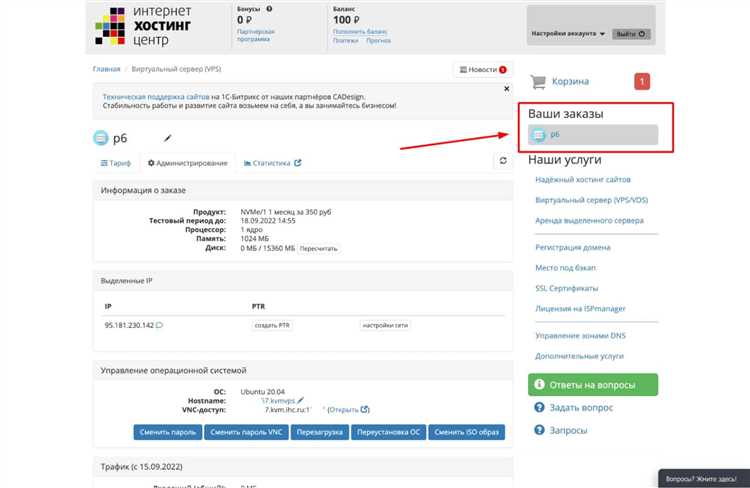Image resolution: width=750 pixels, height=488 pixels.
Task: Click the question icon beside Запросы
Action: point(539,430)
